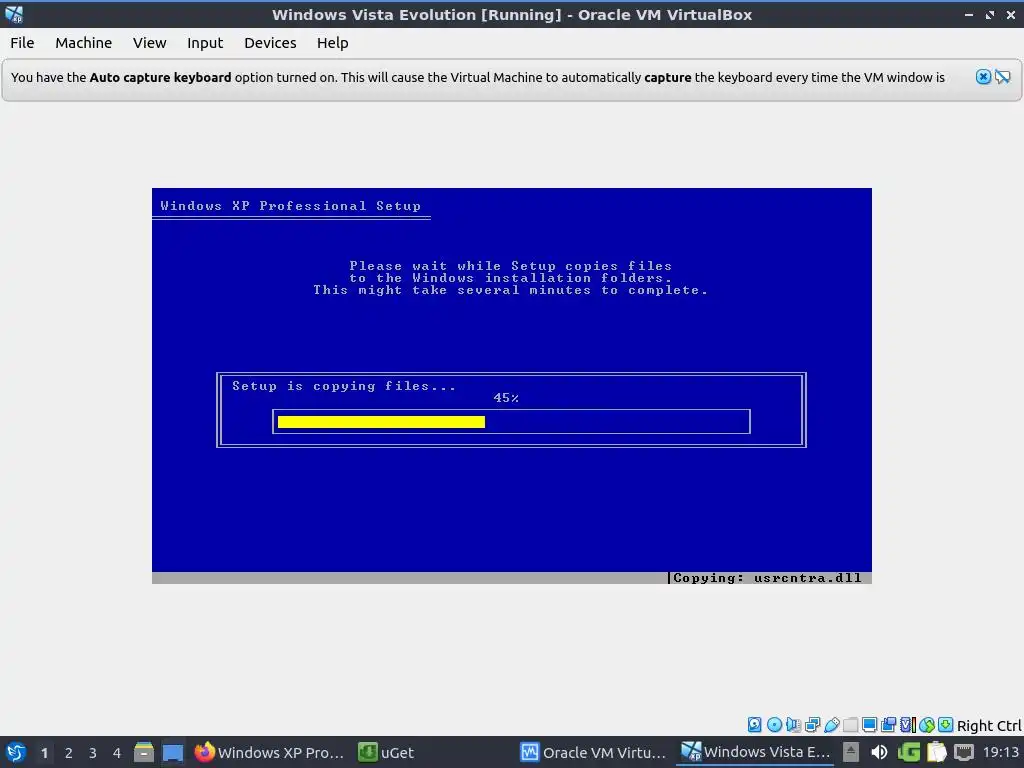Click the optical disc status icon
This screenshot has height=768, width=1024.
point(774,725)
